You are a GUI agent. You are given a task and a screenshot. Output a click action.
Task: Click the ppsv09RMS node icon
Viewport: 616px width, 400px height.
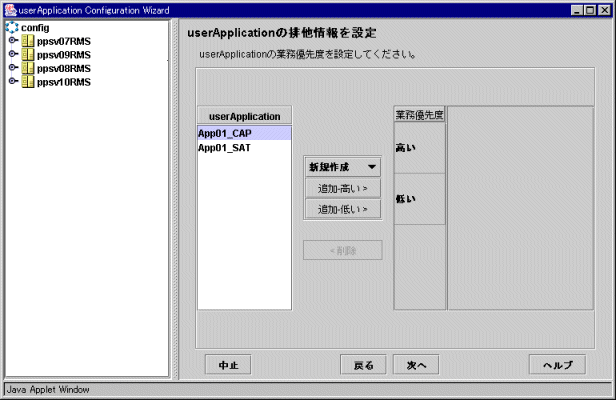(28, 54)
